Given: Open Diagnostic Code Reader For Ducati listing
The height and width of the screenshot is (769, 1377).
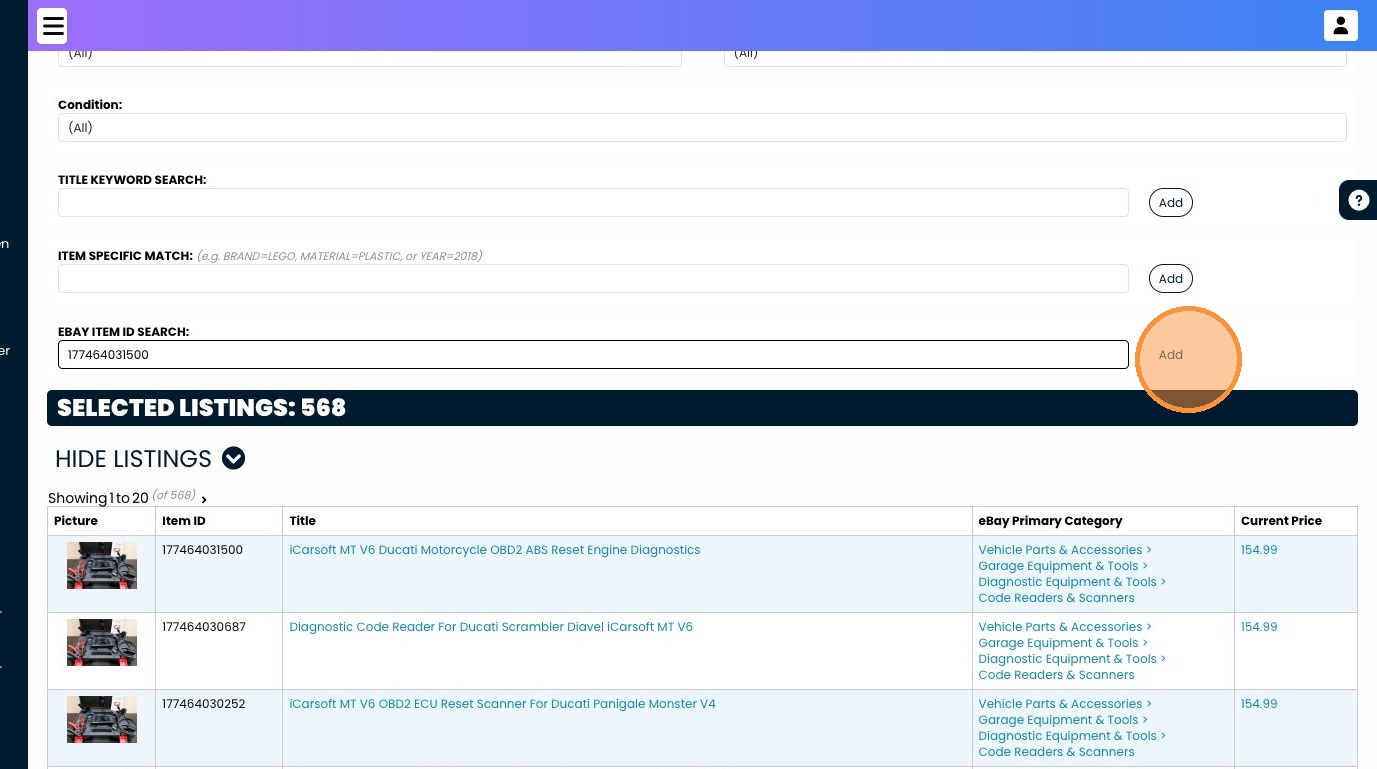Looking at the screenshot, I should pyautogui.click(x=491, y=627).
